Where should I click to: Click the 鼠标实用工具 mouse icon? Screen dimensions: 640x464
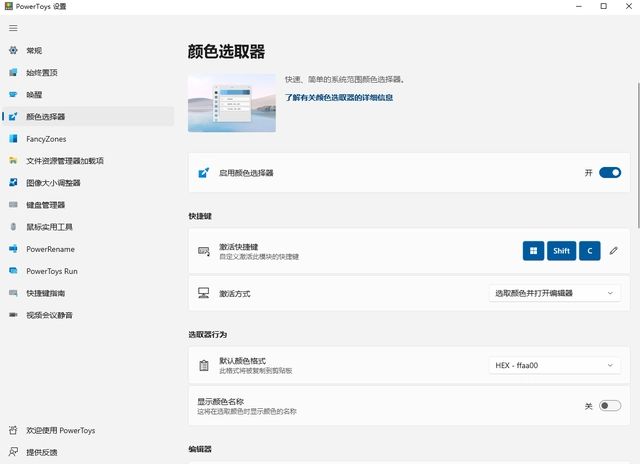[13, 226]
